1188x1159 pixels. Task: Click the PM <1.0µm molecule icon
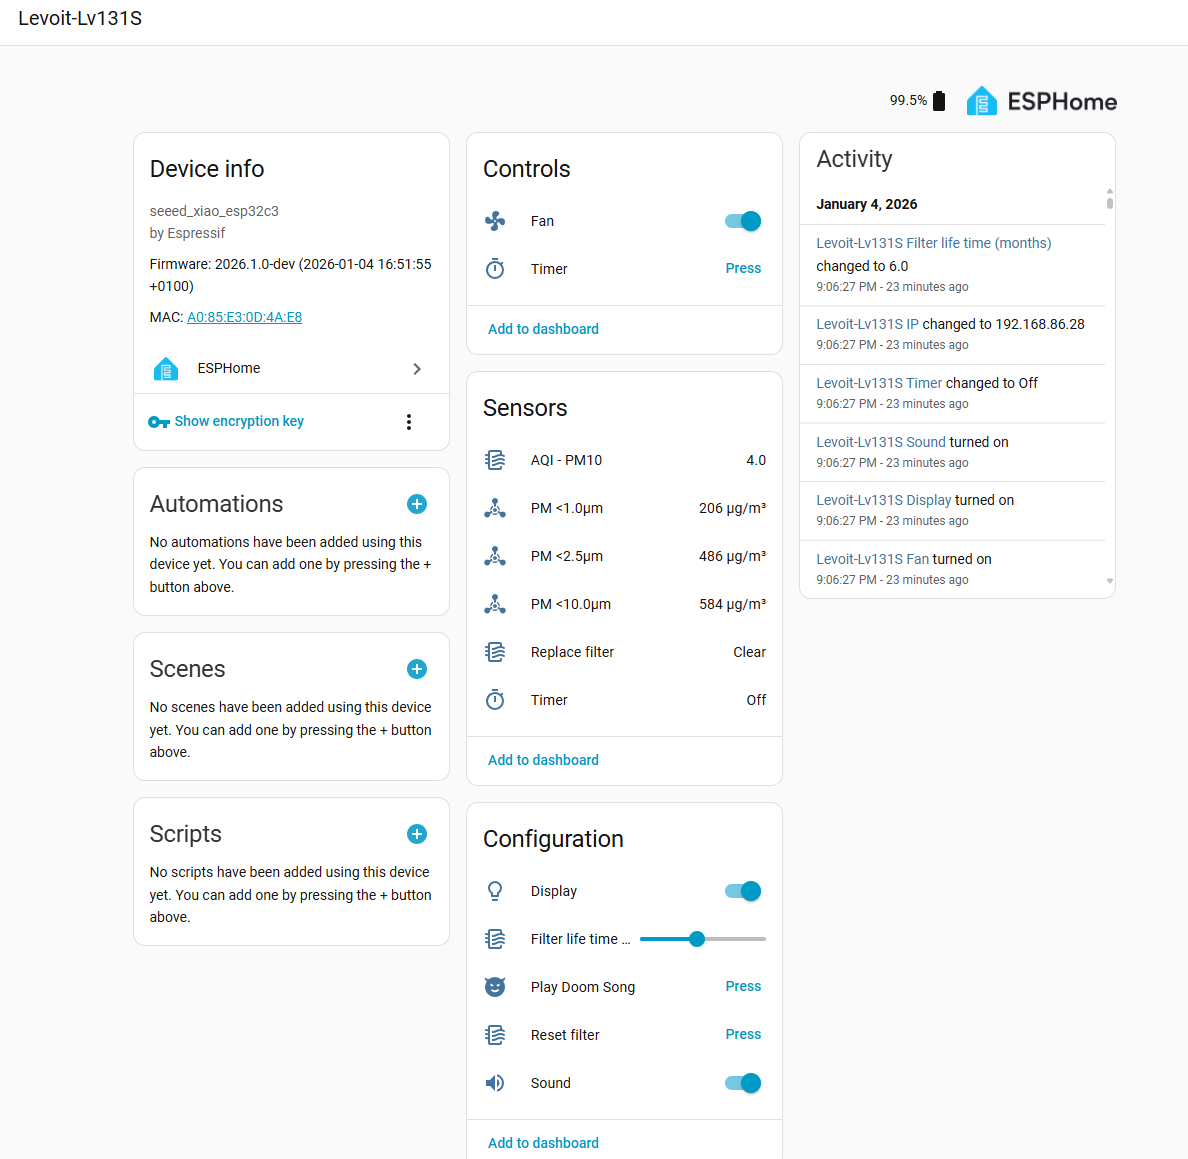point(495,508)
